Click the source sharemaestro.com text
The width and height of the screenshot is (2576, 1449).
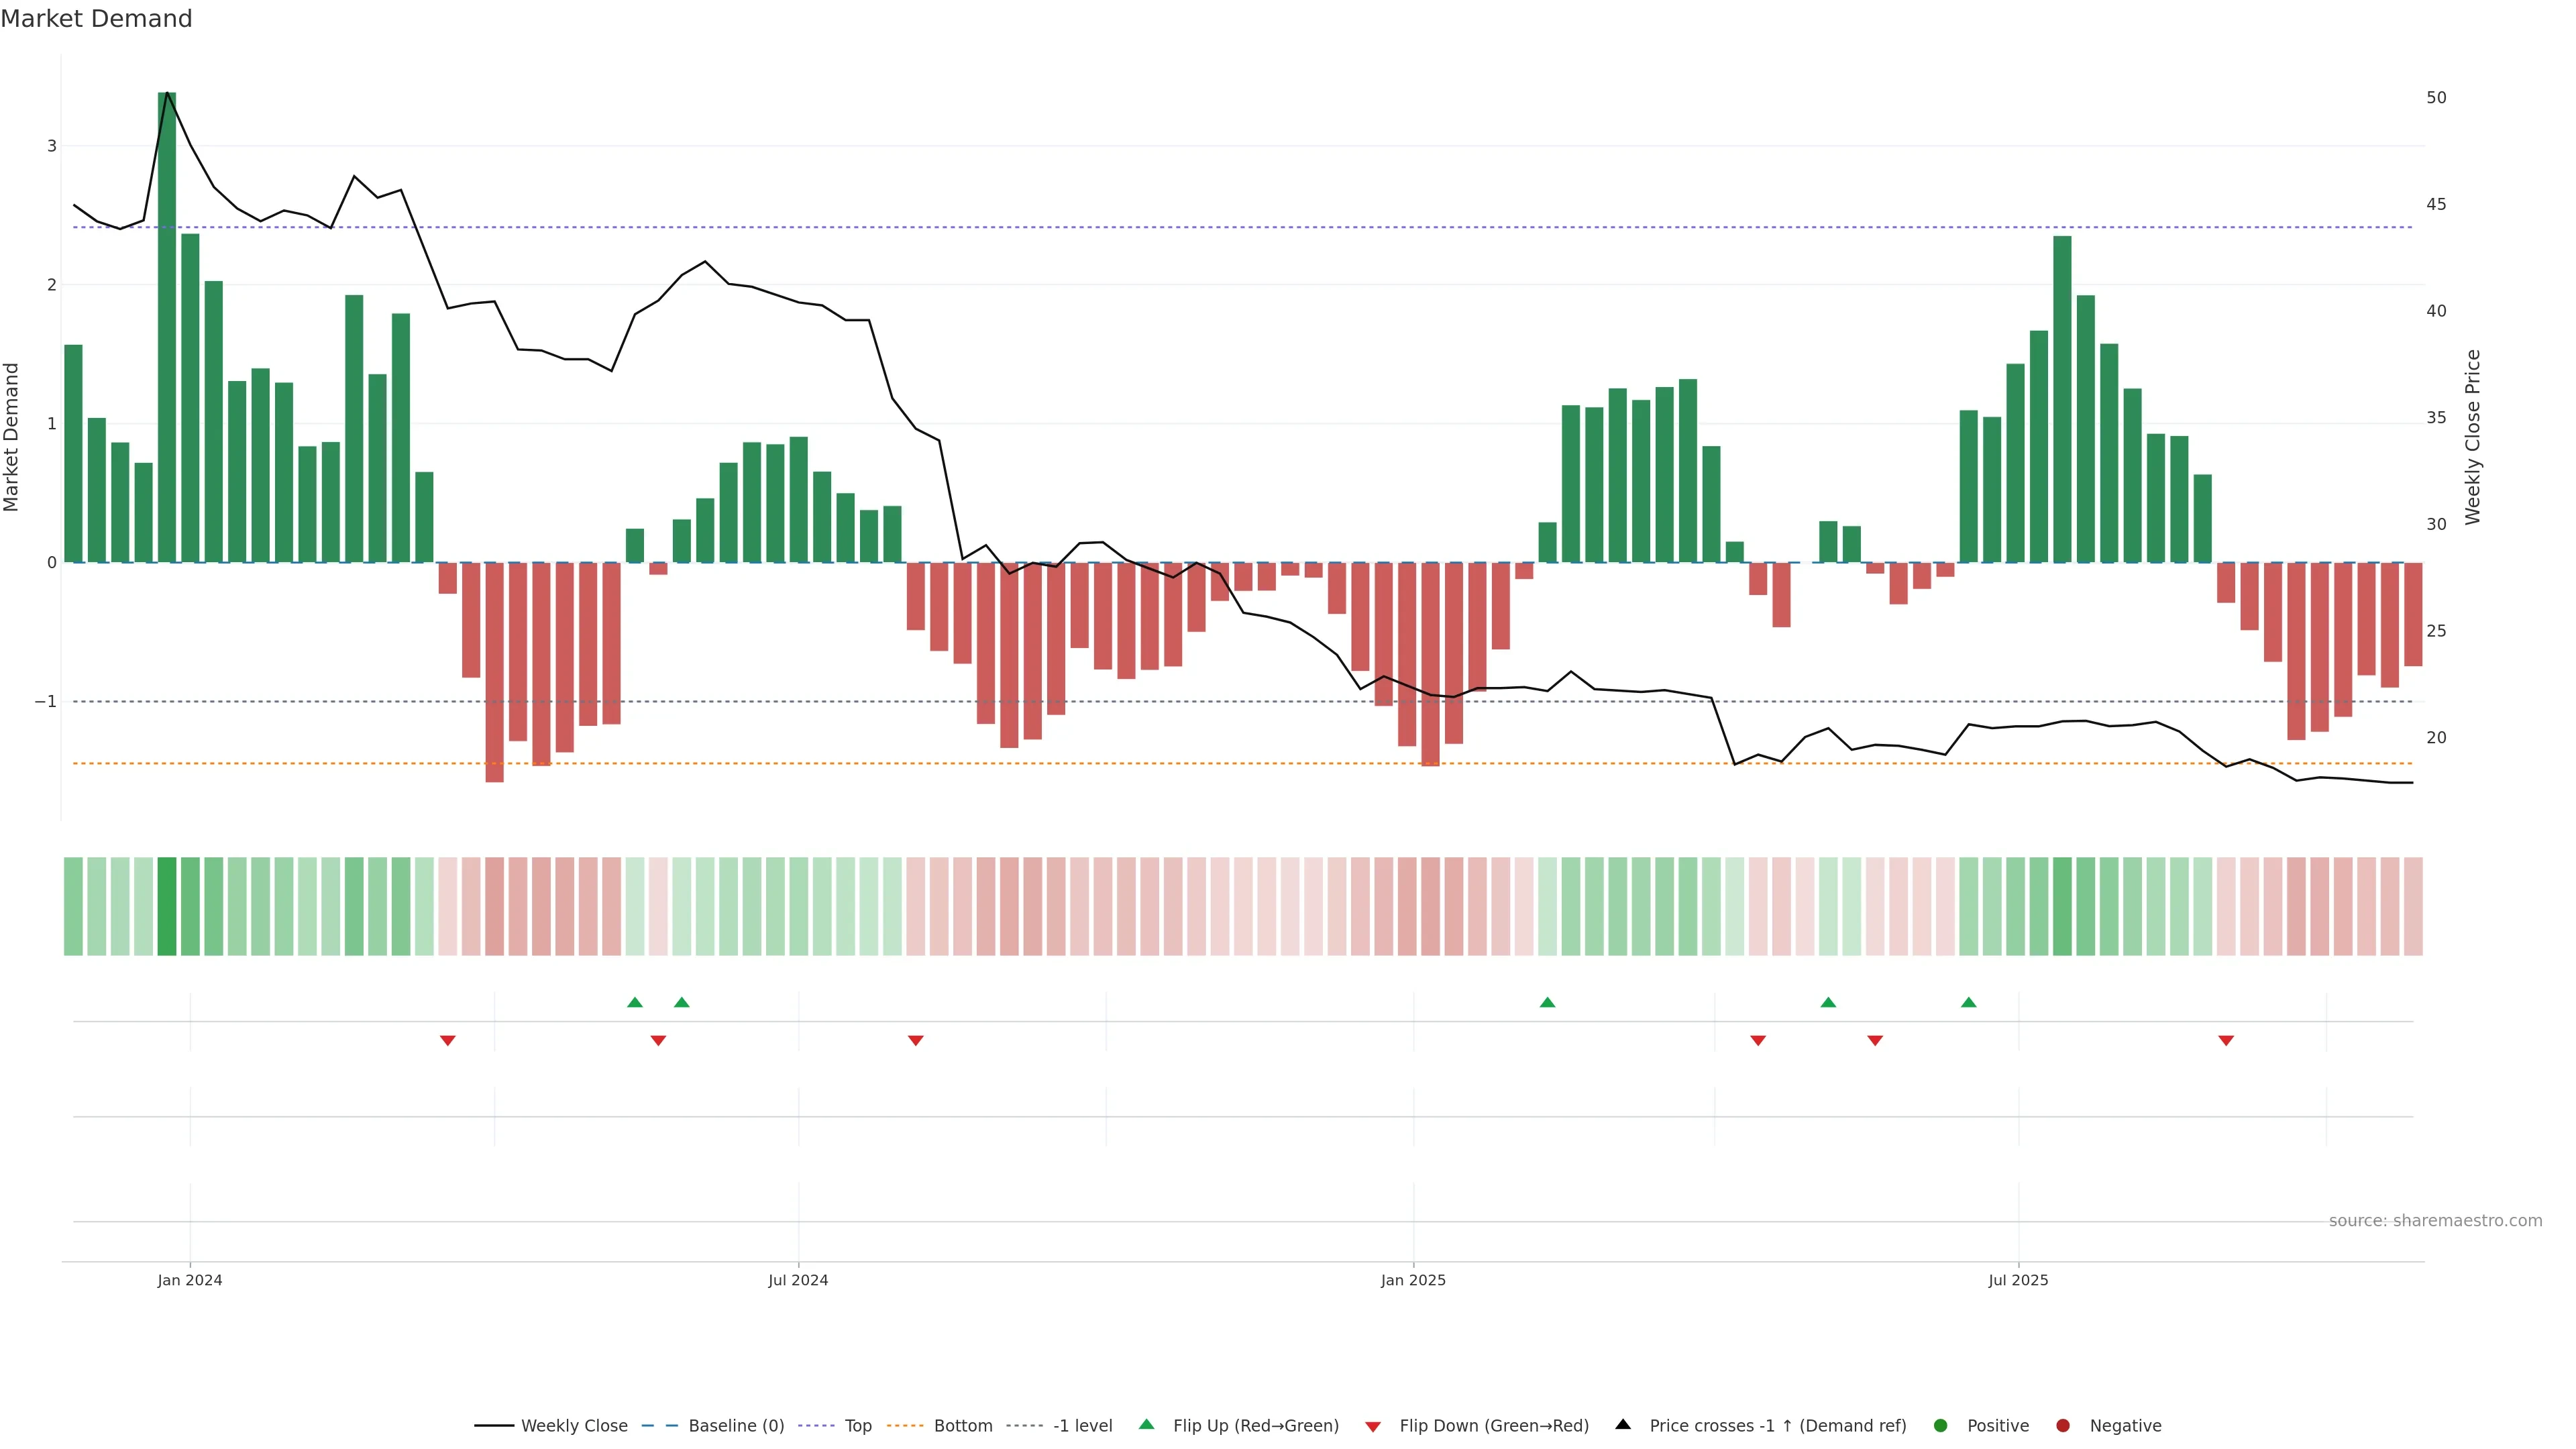pyautogui.click(x=2435, y=1221)
